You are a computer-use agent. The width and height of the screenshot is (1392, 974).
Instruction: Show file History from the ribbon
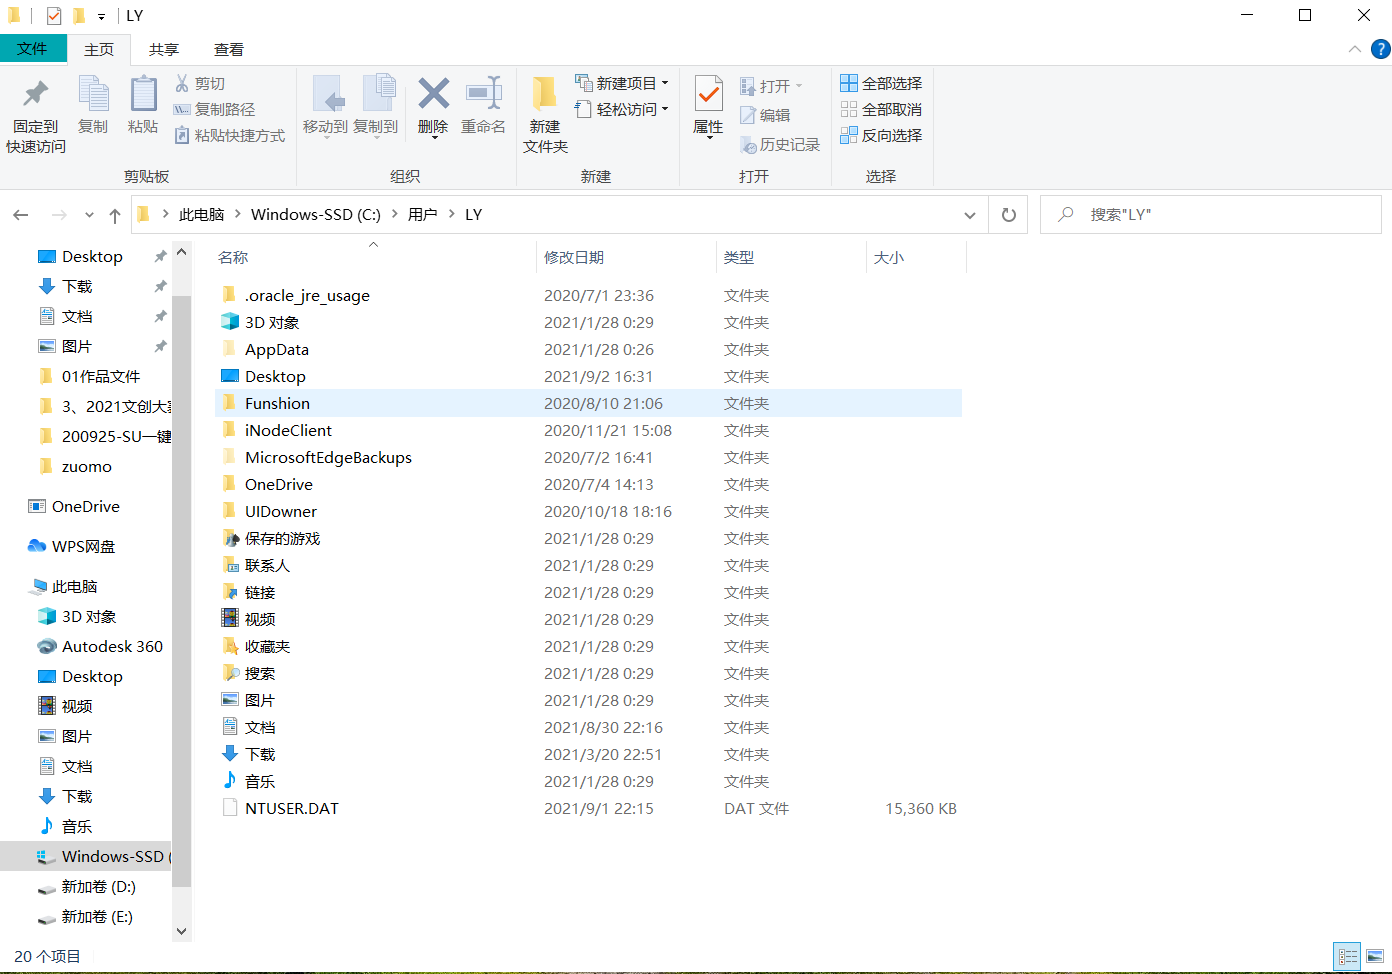(780, 144)
